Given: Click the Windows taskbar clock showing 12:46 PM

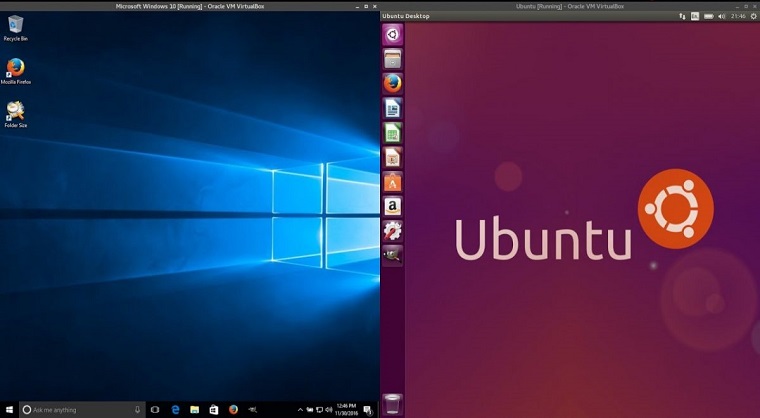Looking at the screenshot, I should click(346, 410).
